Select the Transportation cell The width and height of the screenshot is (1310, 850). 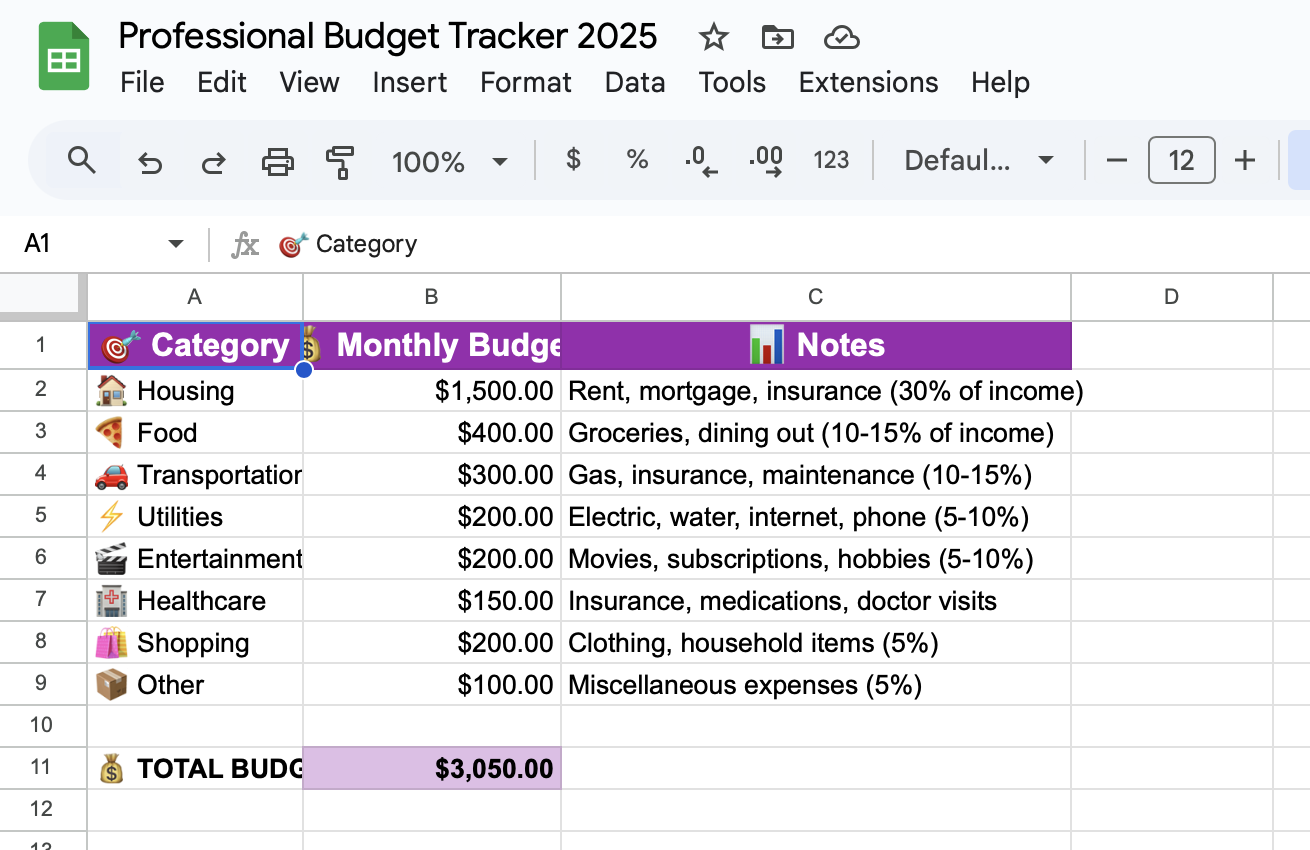(x=195, y=474)
